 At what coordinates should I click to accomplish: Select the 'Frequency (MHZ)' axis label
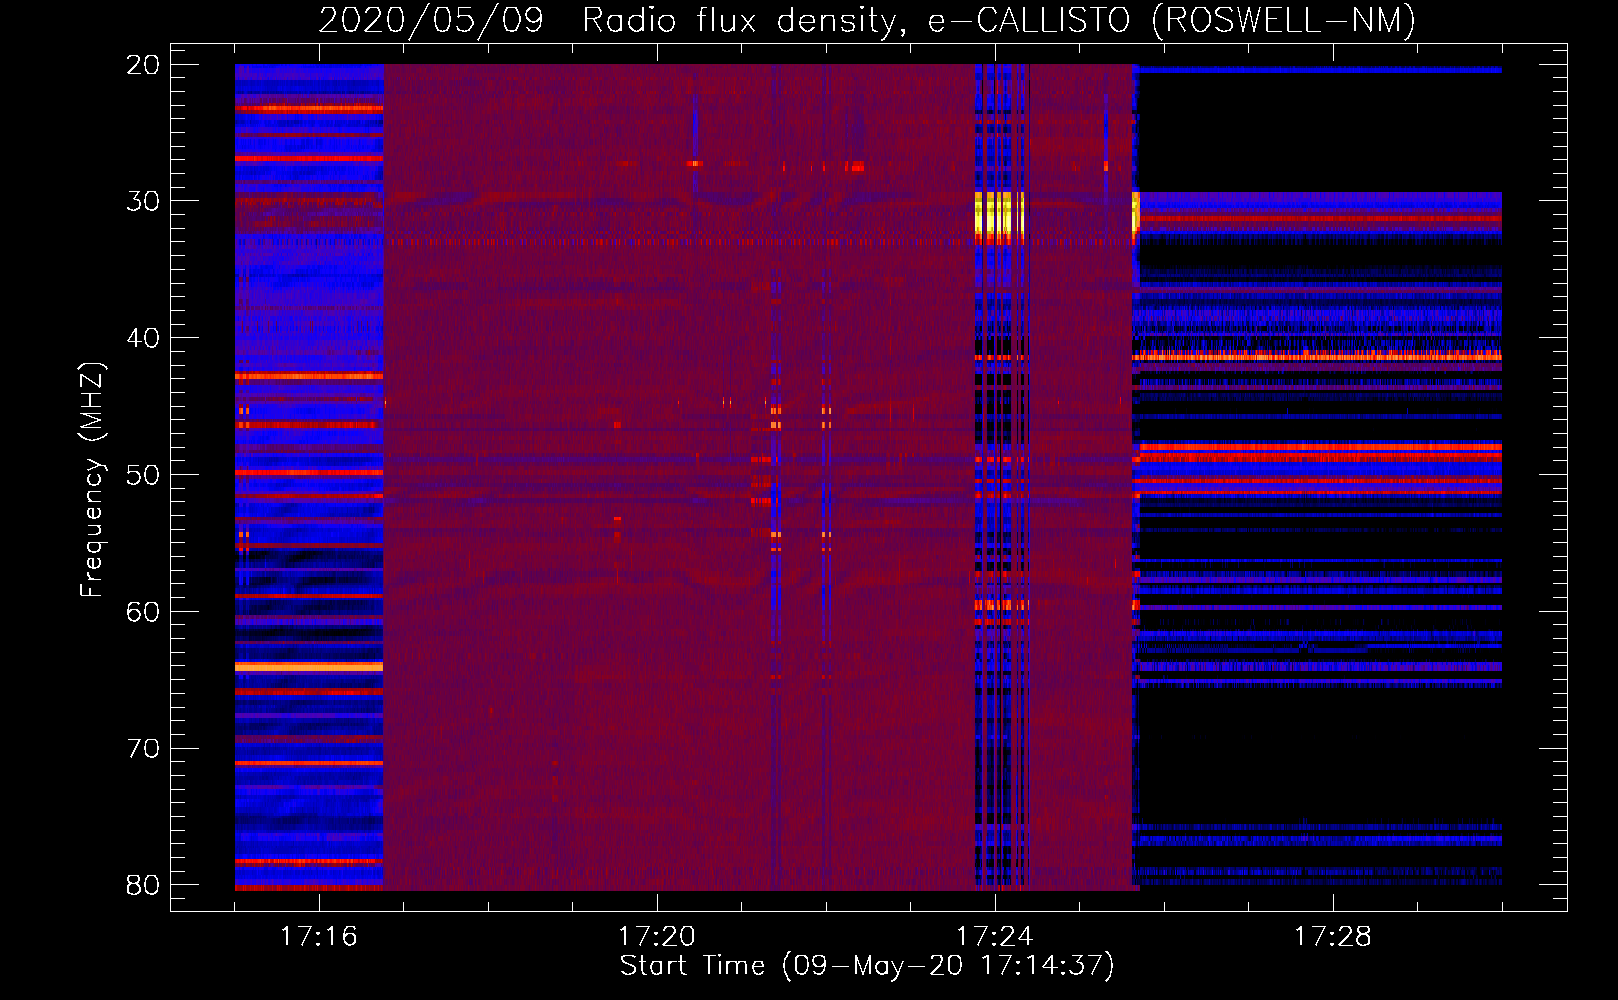coord(92,480)
